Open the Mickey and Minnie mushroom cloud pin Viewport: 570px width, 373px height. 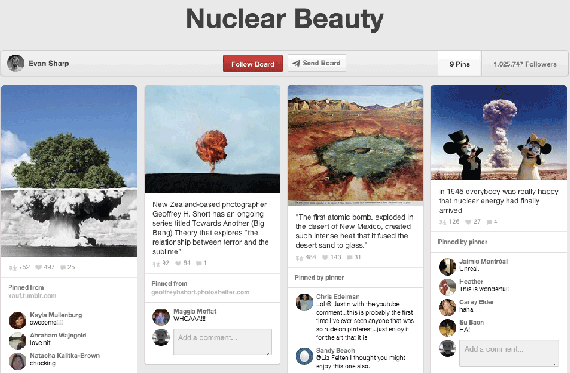[x=499, y=133]
